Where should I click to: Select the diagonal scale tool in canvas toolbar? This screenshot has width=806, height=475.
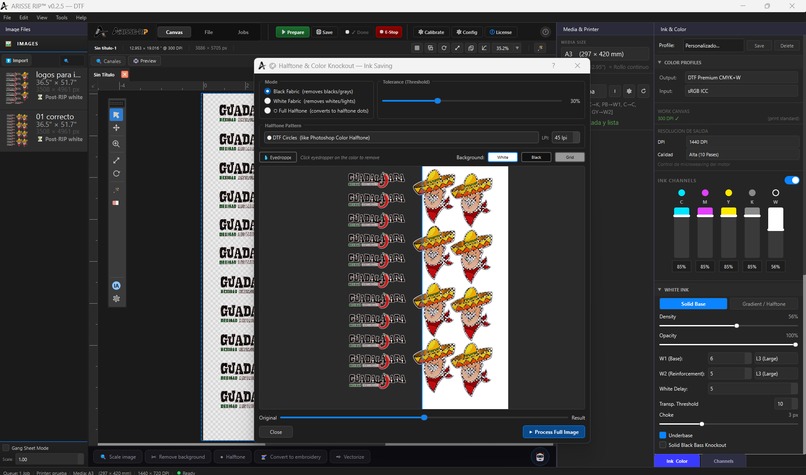tap(116, 160)
